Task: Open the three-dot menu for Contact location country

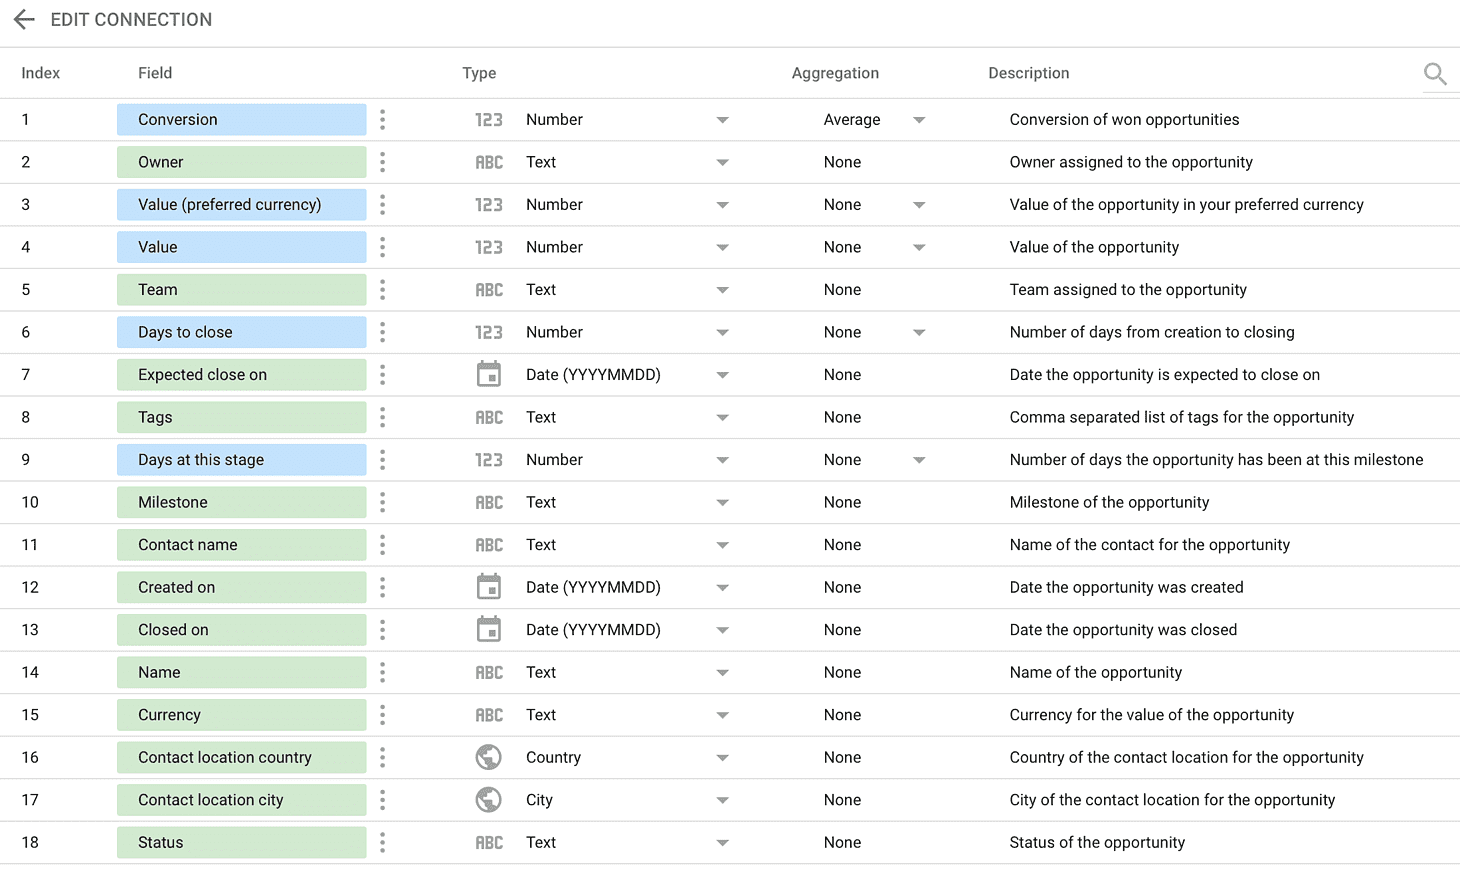Action: coord(383,757)
